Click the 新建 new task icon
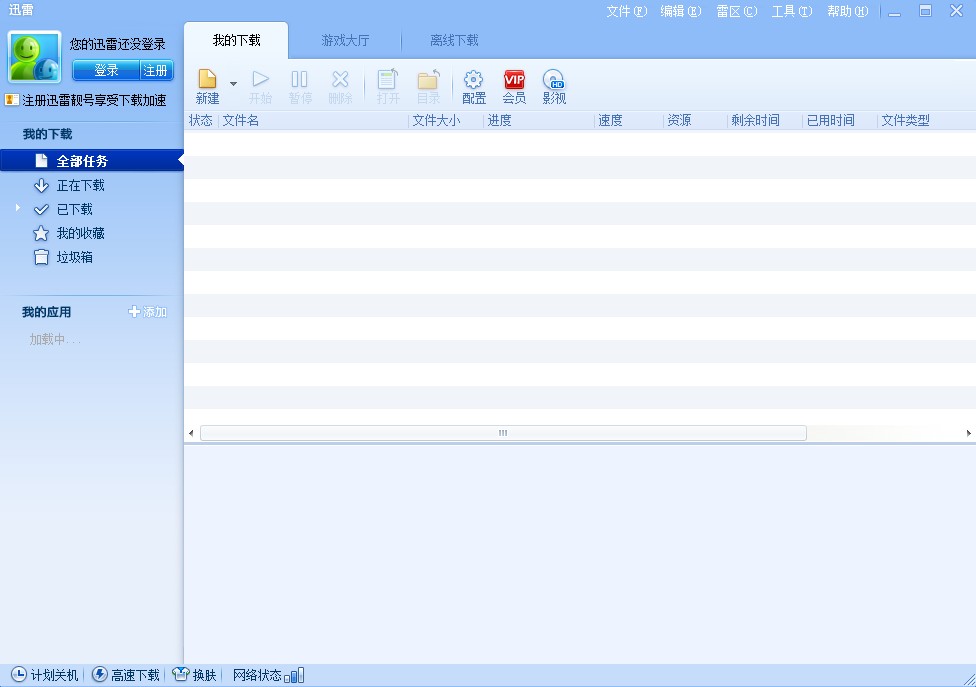976x687 pixels. point(207,80)
